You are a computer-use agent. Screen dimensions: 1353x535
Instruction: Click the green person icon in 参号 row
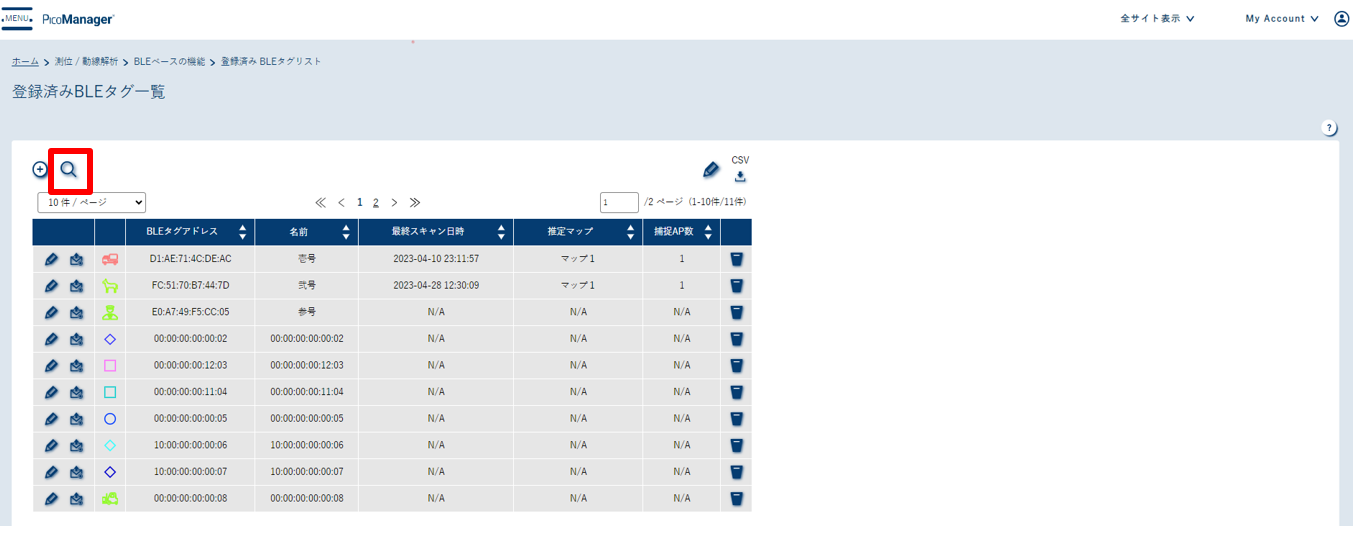tap(110, 312)
